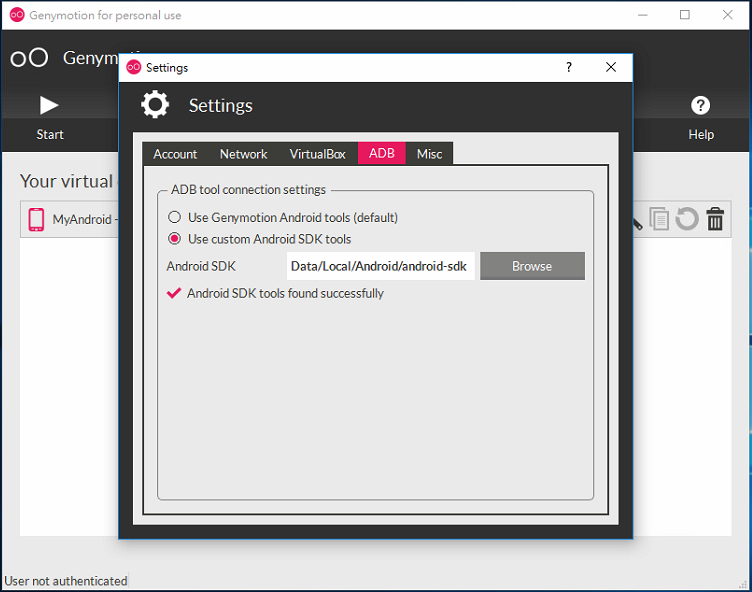Close the Settings dialog
Viewport: 752px width, 592px height.
point(611,67)
